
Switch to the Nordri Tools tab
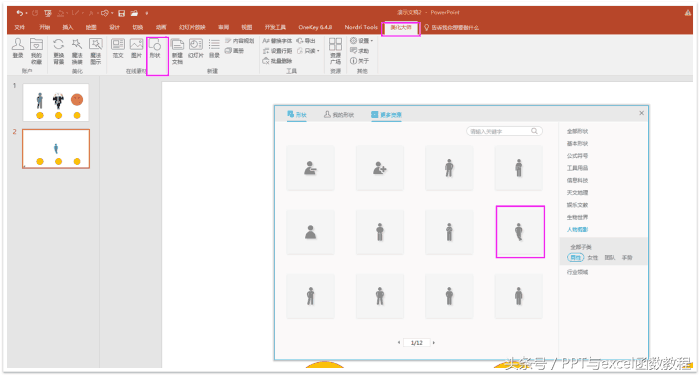pos(361,28)
